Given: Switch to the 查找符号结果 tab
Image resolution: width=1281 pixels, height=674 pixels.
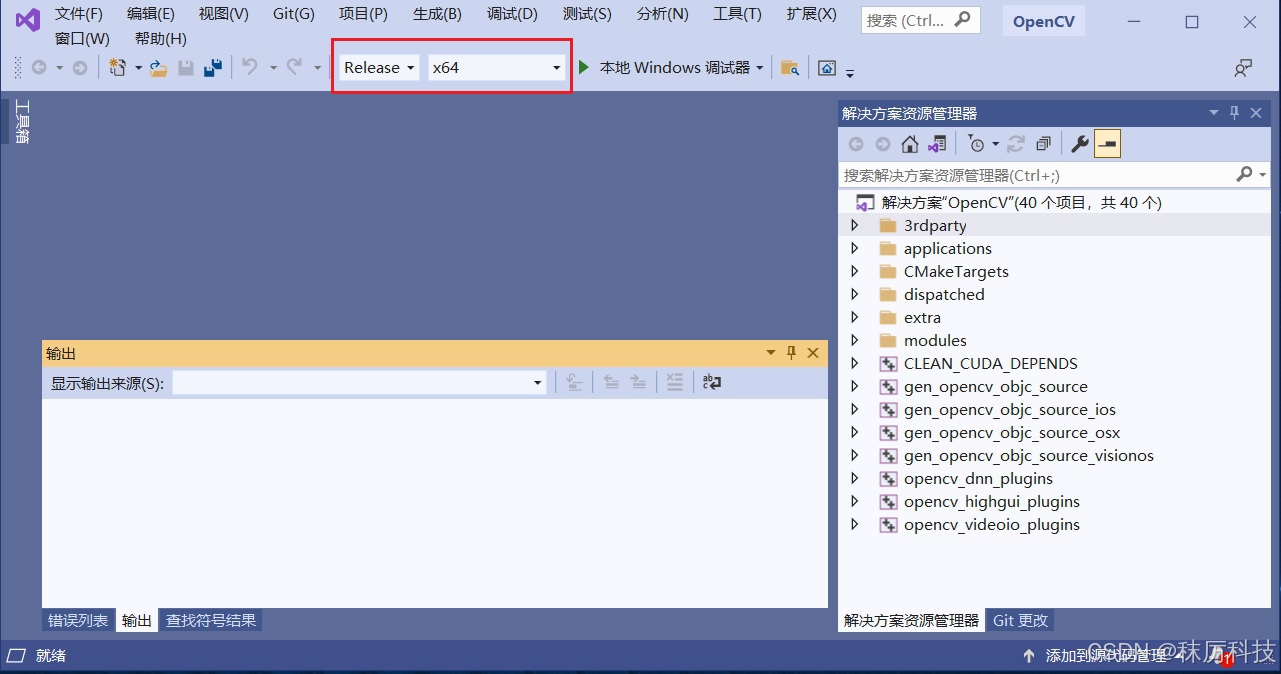Looking at the screenshot, I should pos(211,621).
